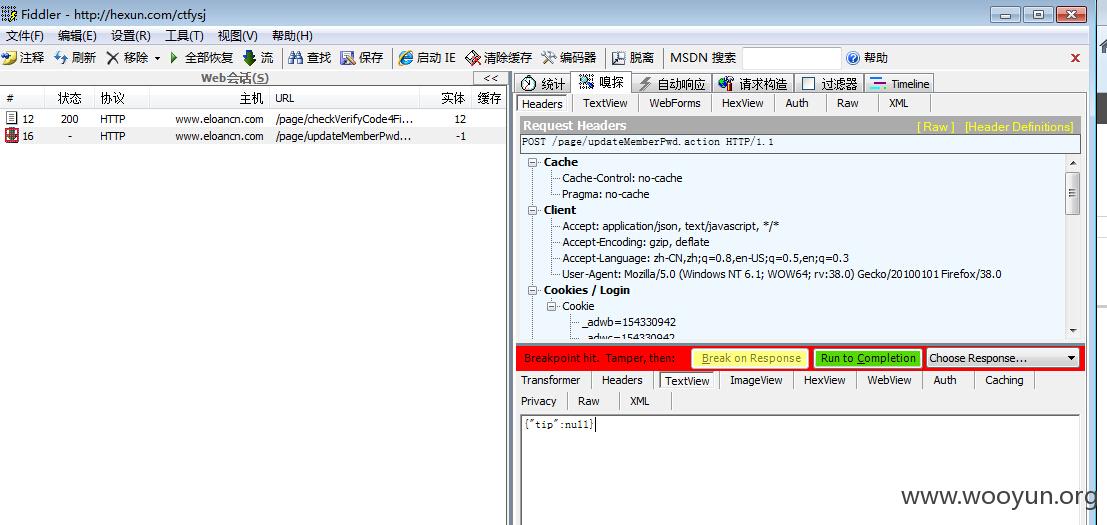Click the refresh (刷新) toolbar icon
Screen dimensions: 1107x525
coord(61,58)
